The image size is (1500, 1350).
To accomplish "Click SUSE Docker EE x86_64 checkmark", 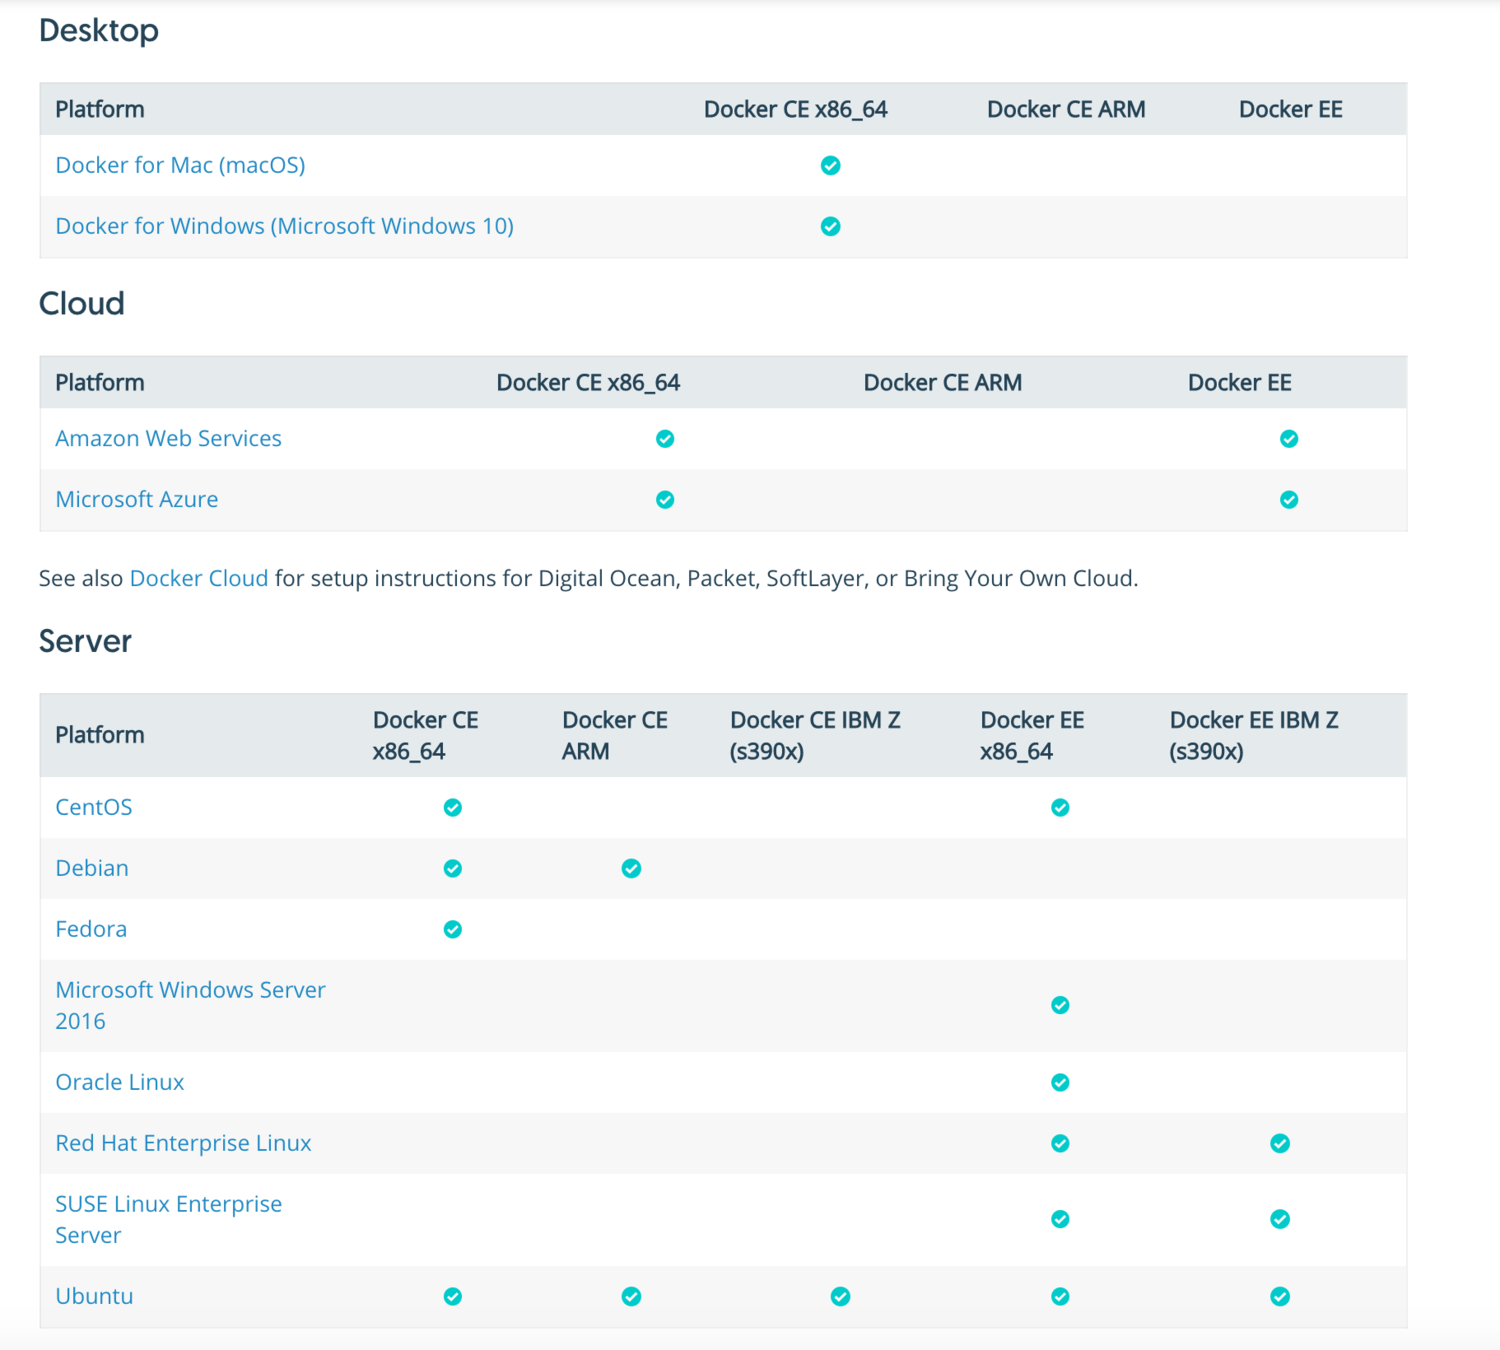I will (x=1060, y=1219).
